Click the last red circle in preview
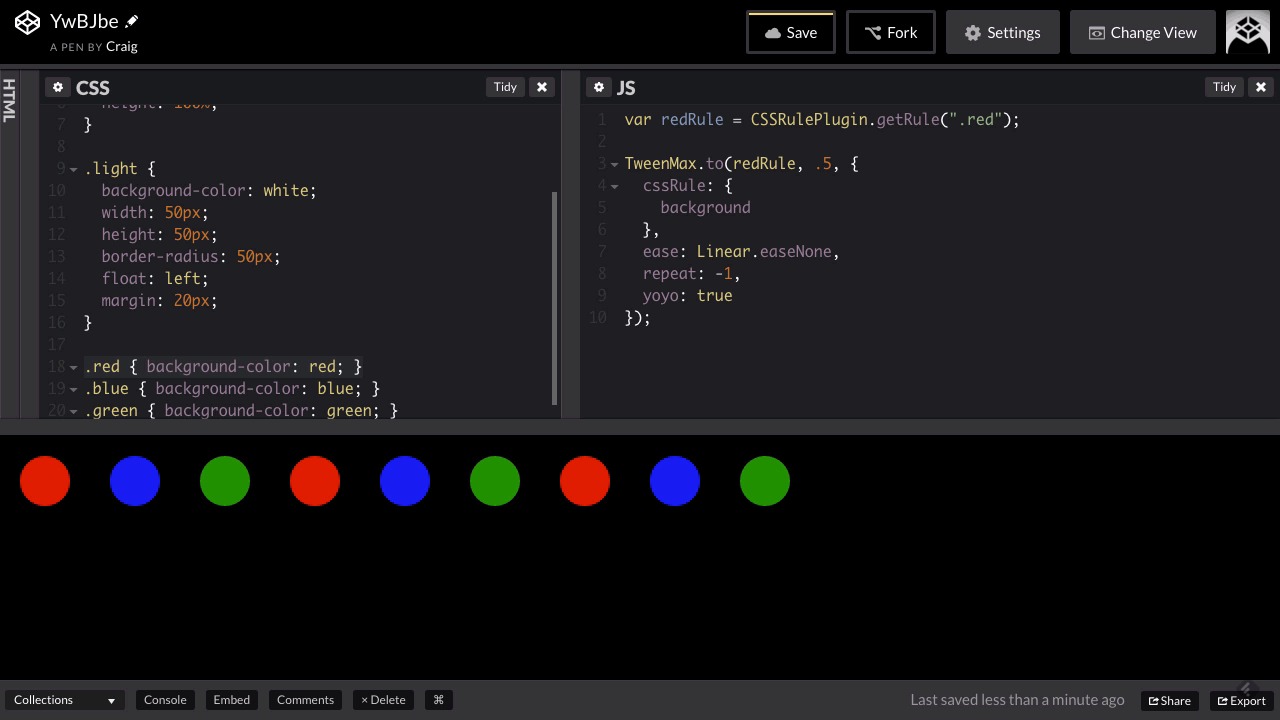Viewport: 1280px width, 720px height. (585, 481)
